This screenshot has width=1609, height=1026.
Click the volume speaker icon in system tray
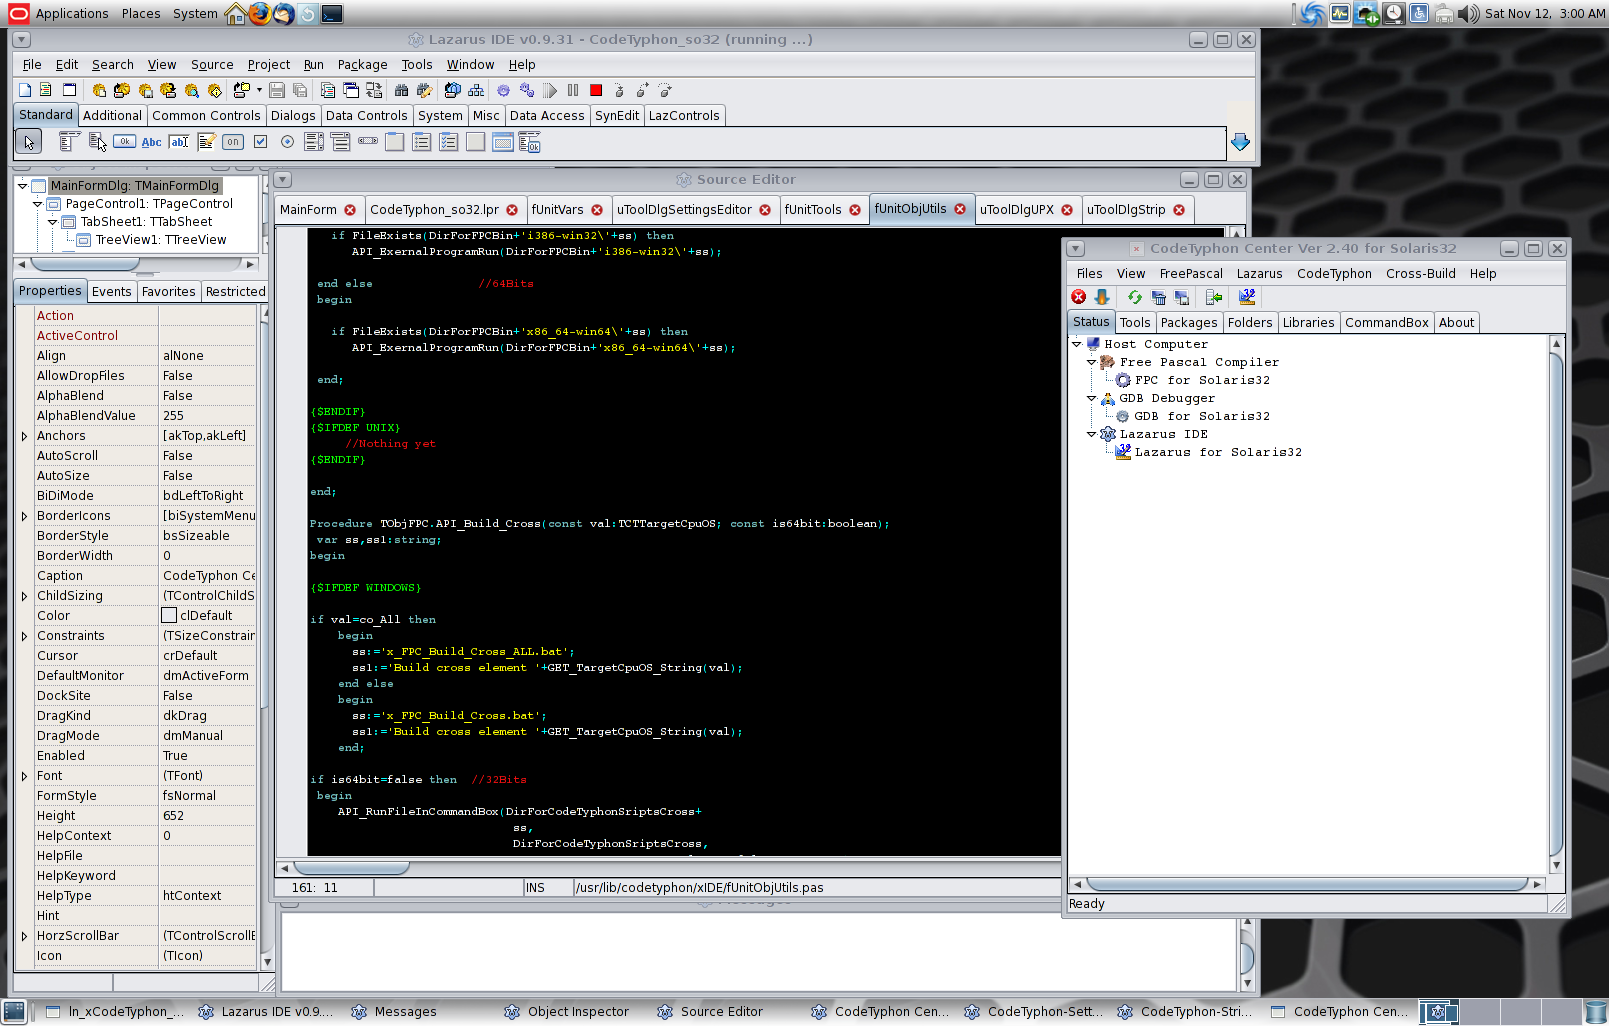point(1468,13)
